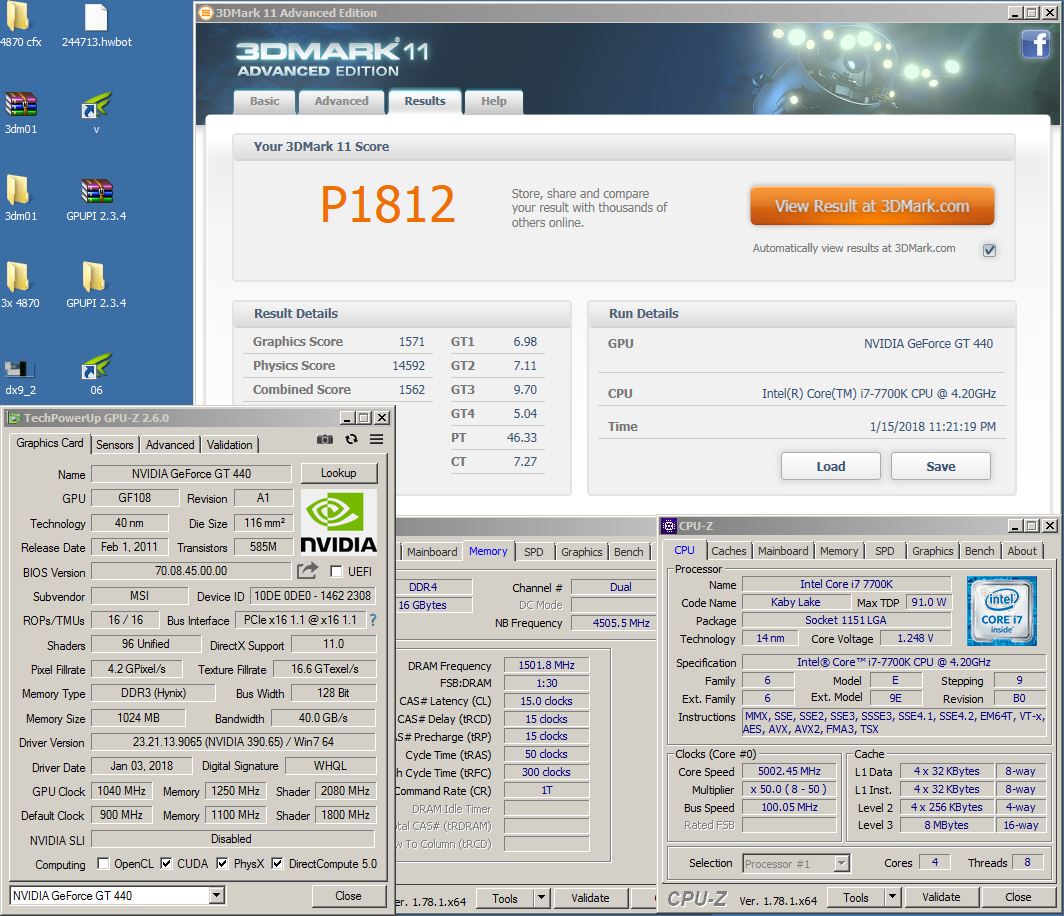The image size is (1064, 916).
Task: Click the Bus Interface question mark icon
Action: 373,619
